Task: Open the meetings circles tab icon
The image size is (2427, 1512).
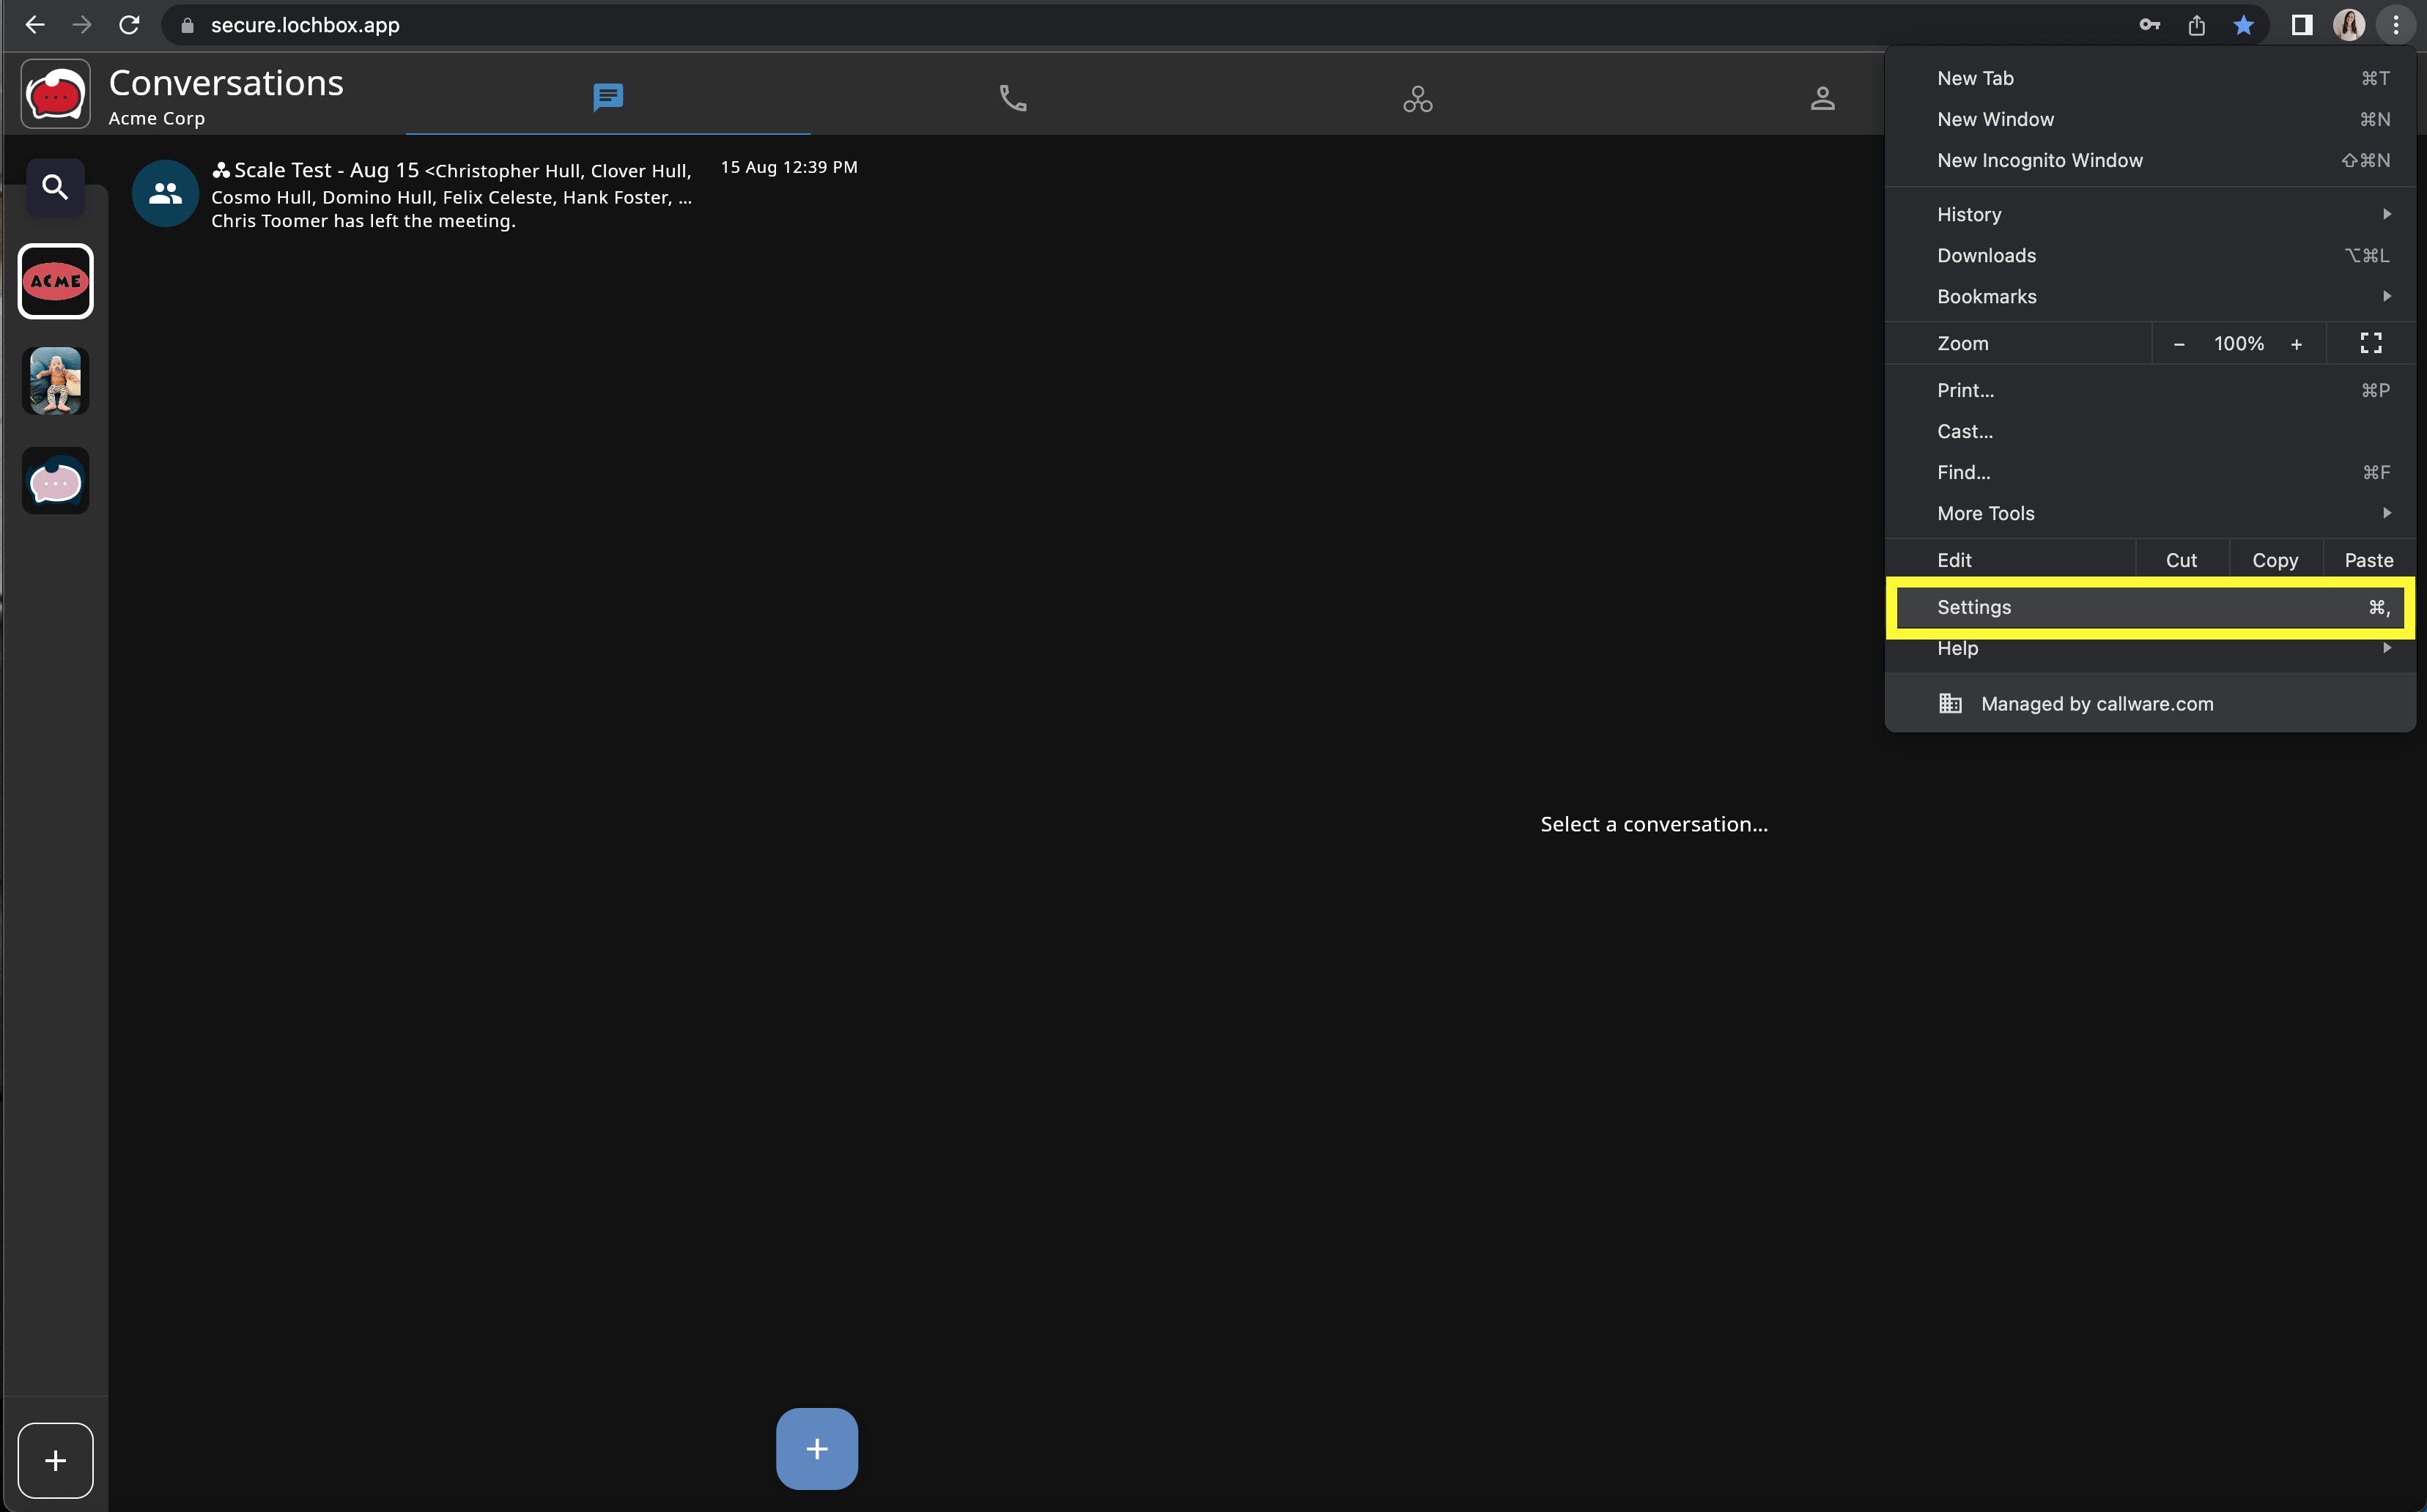Action: pos(1417,98)
